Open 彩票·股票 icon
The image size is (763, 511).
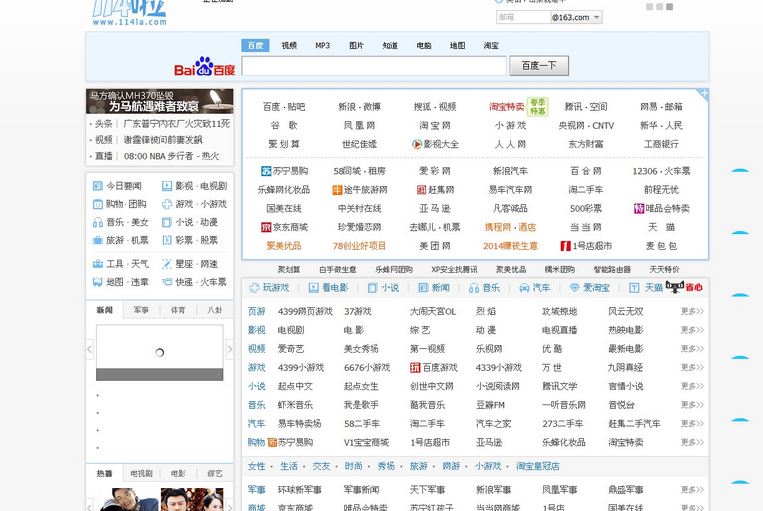(x=166, y=240)
